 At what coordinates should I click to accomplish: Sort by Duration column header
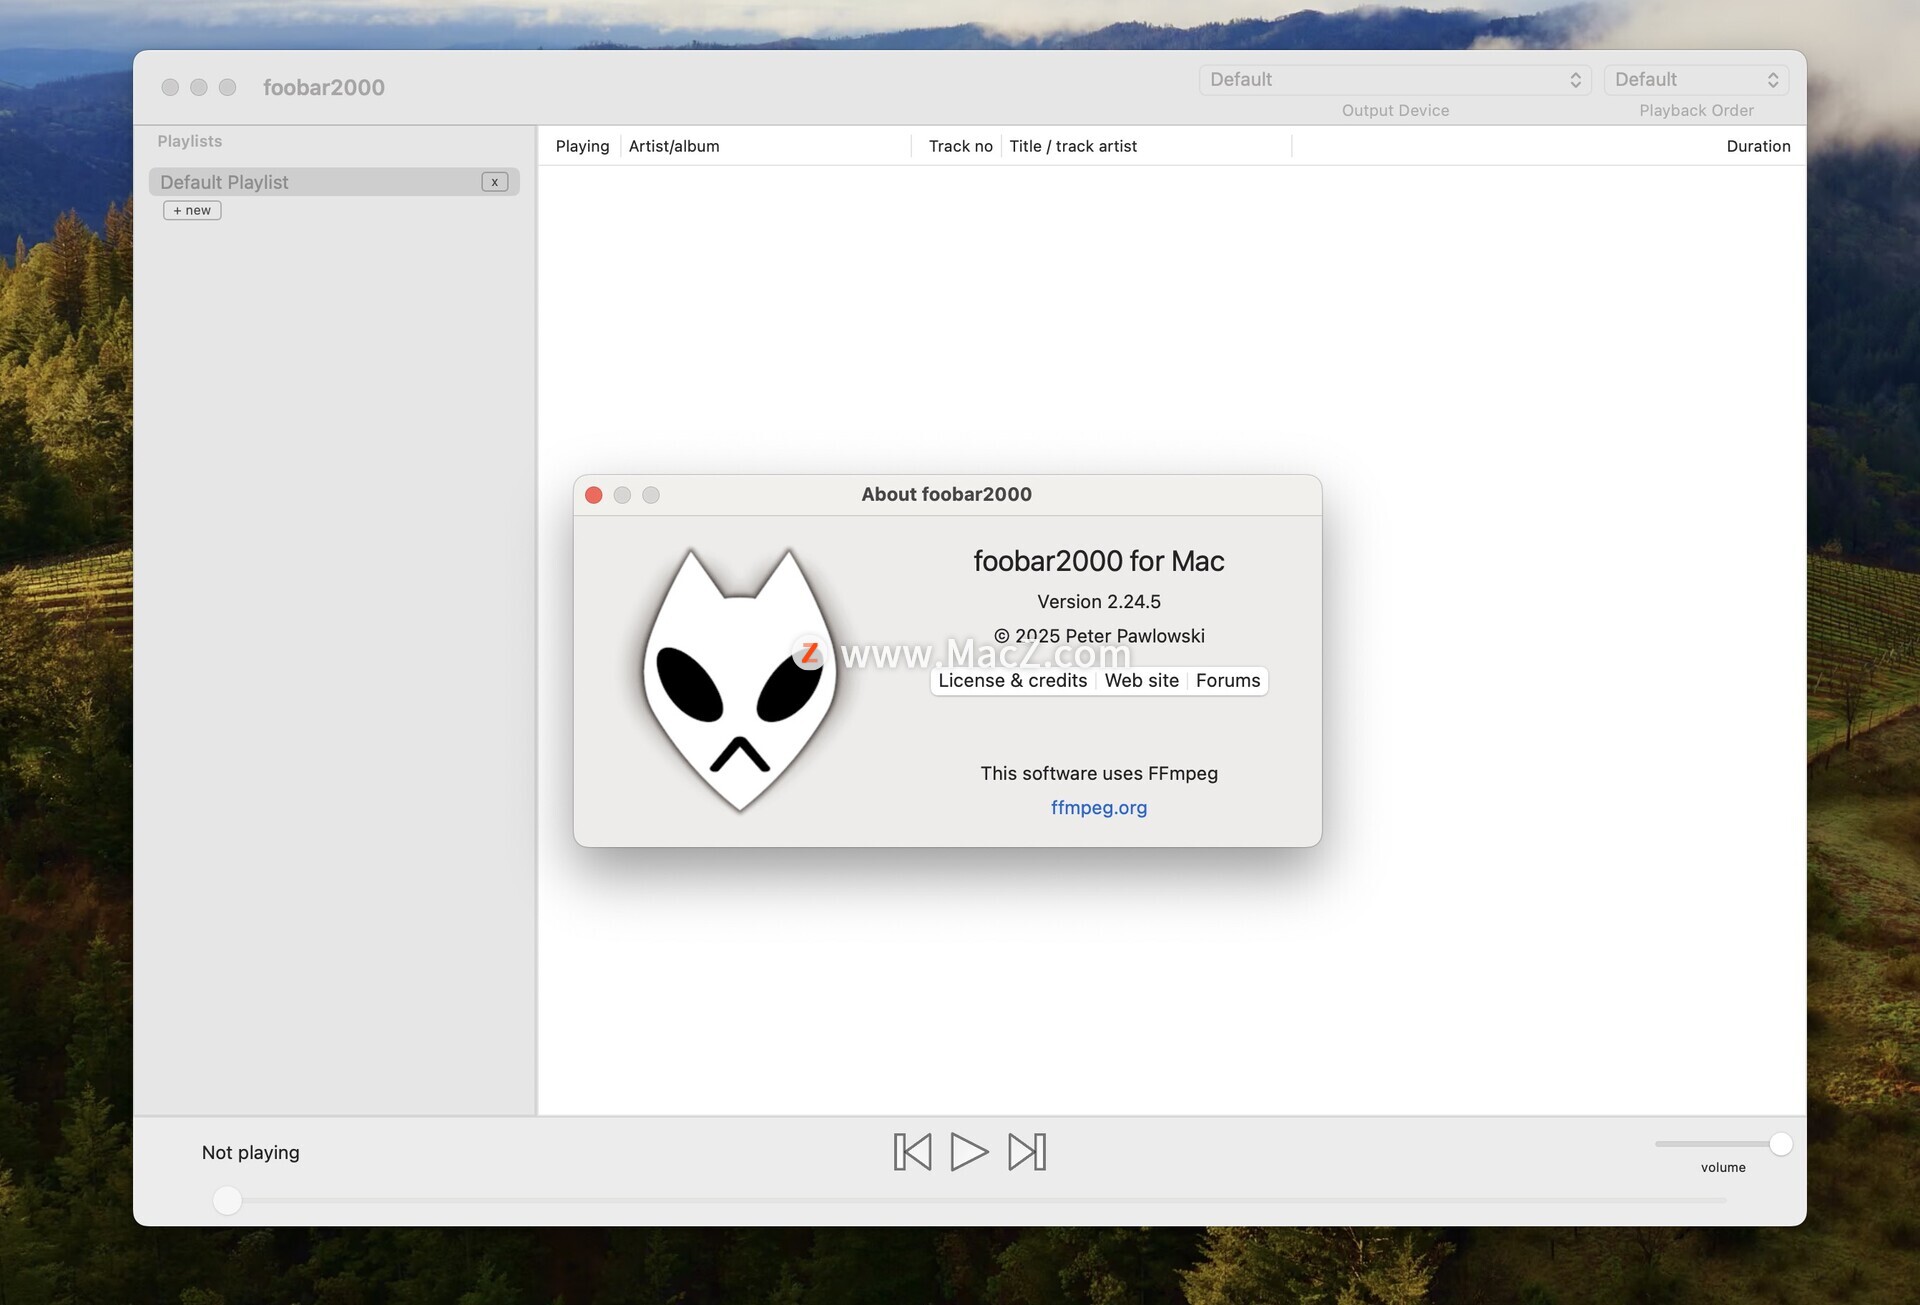pyautogui.click(x=1758, y=146)
